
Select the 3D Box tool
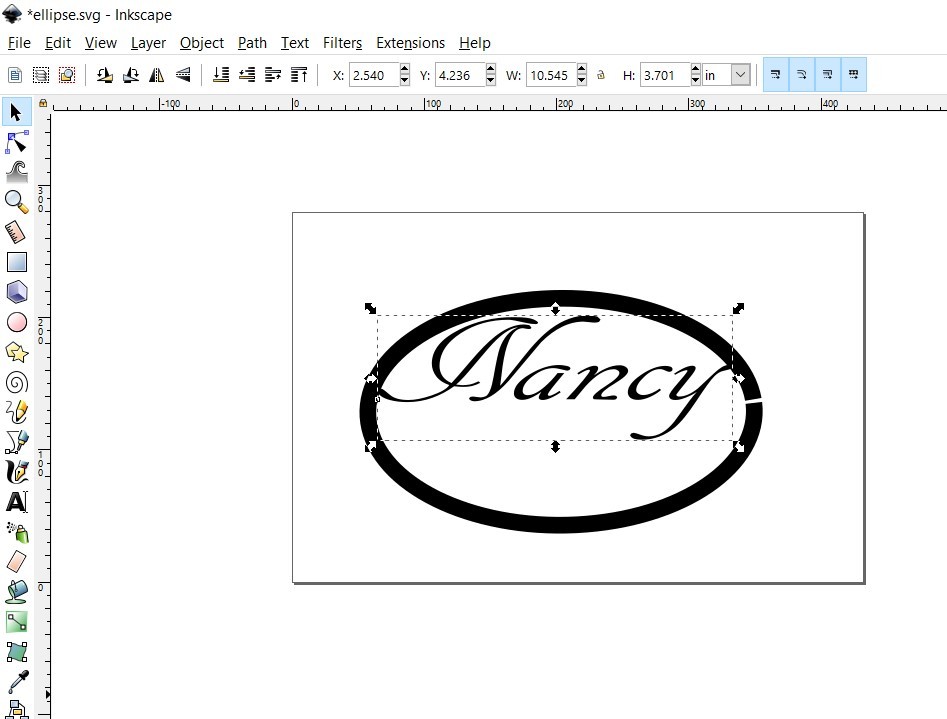coord(16,292)
